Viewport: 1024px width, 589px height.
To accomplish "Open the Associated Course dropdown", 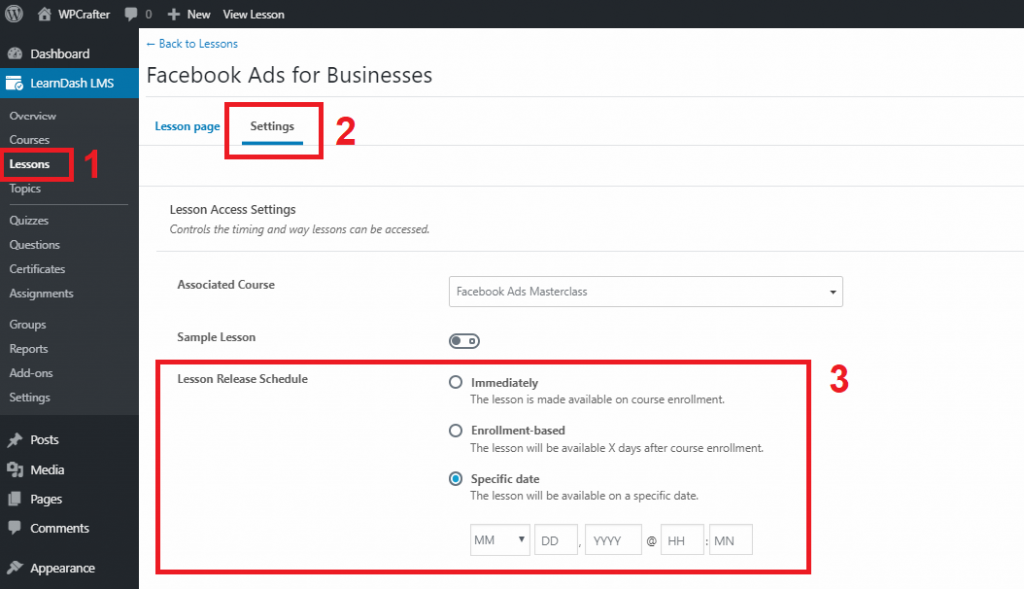I will point(646,291).
